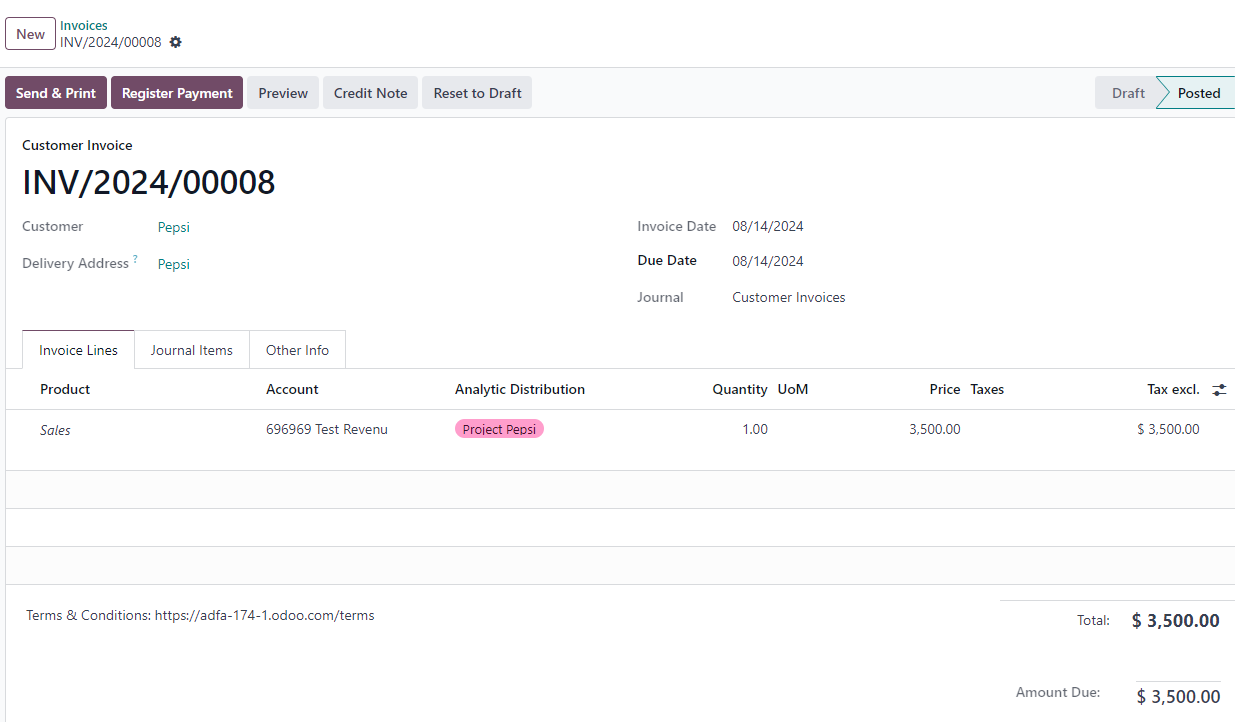Click the Quantity column header

(740, 389)
